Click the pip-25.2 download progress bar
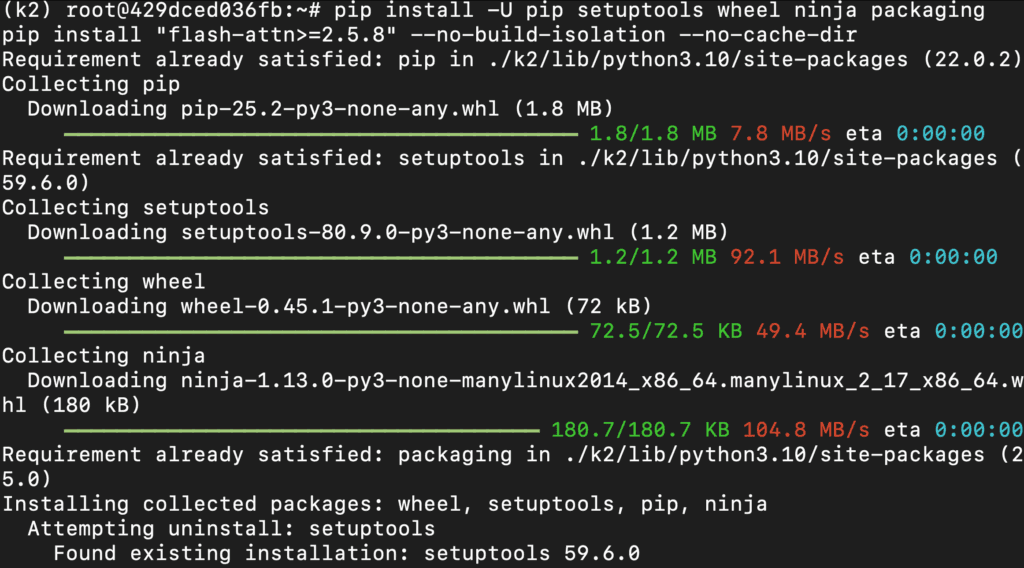Screen dimensions: 1024x568 tap(320, 133)
